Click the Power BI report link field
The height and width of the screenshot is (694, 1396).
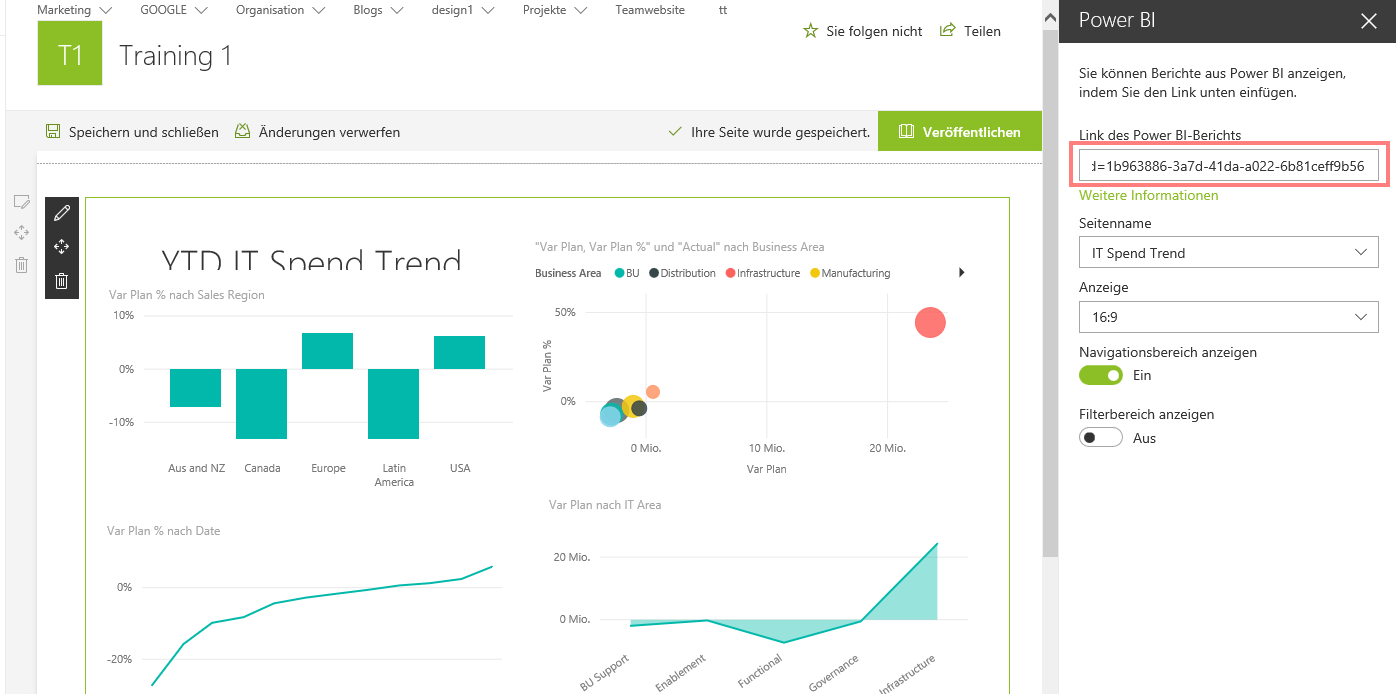coord(1228,165)
